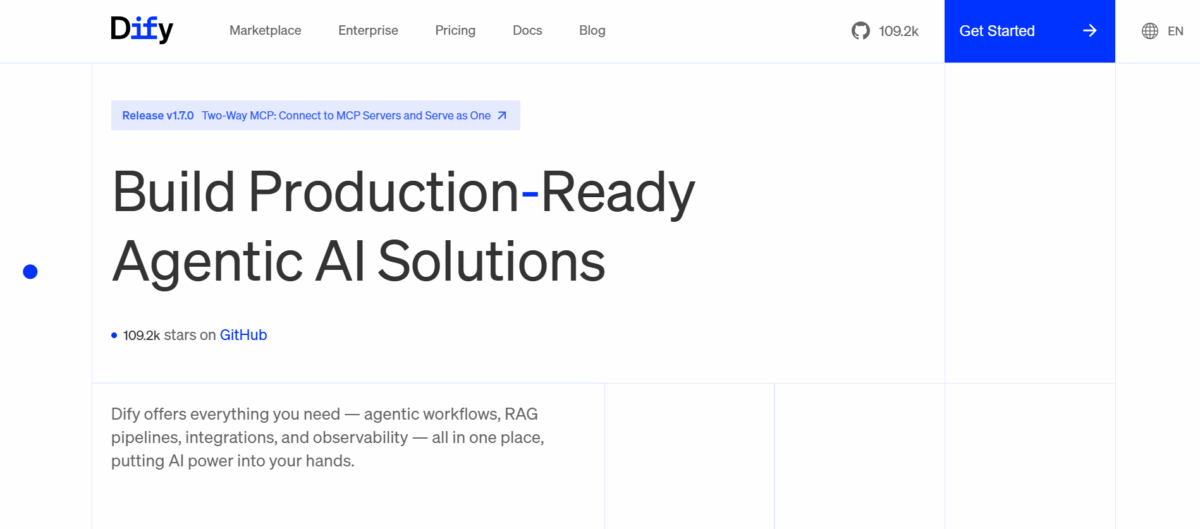Open the Pricing page

(455, 31)
